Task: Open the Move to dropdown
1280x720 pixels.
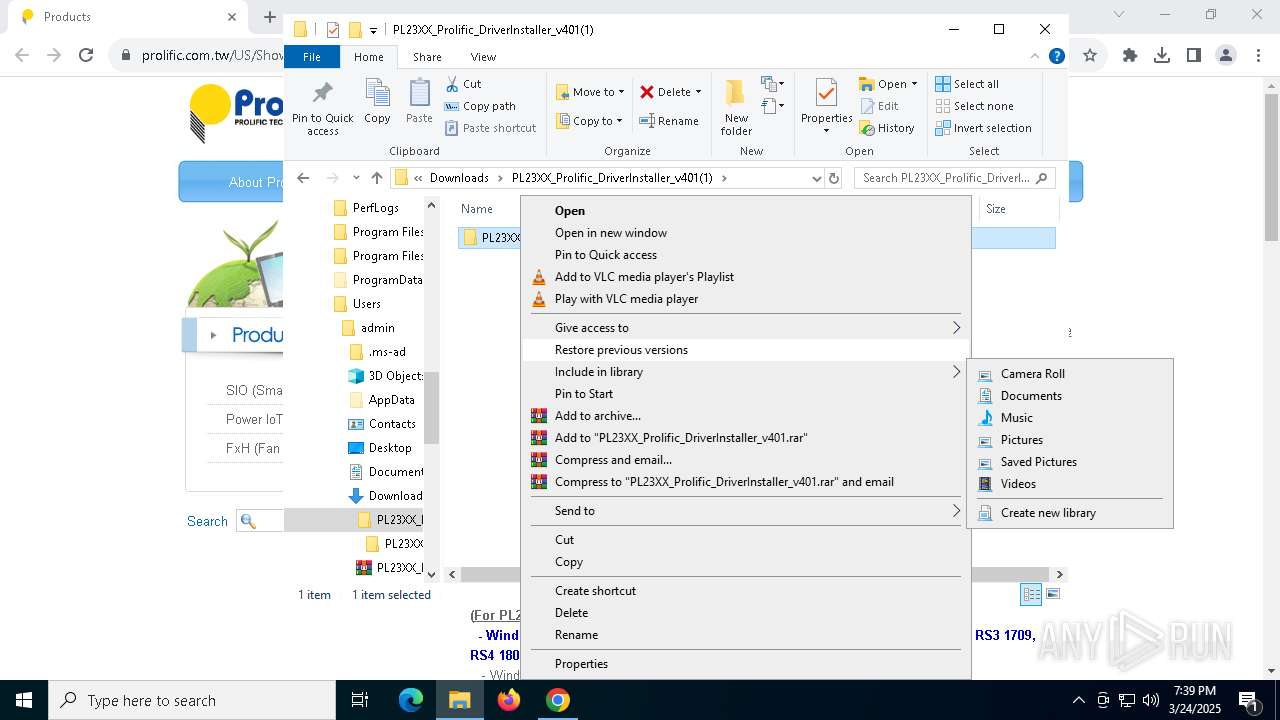Action: 591,92
